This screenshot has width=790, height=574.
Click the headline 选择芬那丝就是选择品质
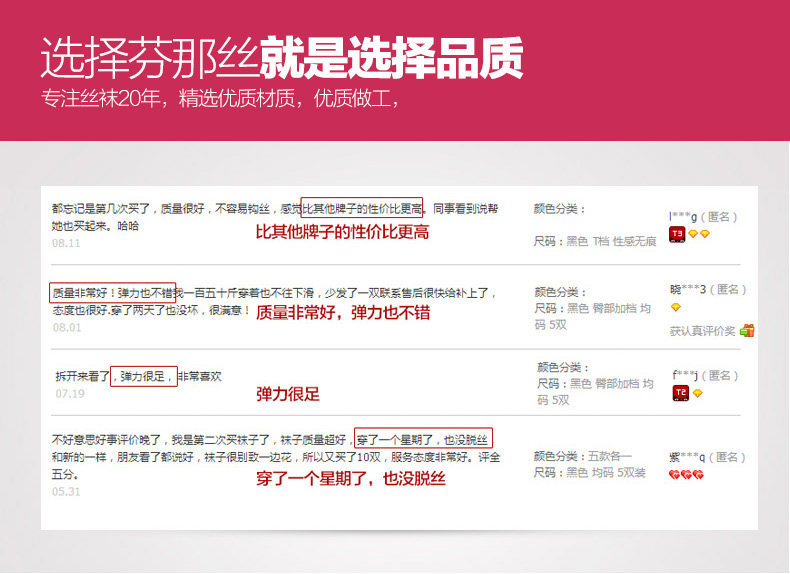282,58
